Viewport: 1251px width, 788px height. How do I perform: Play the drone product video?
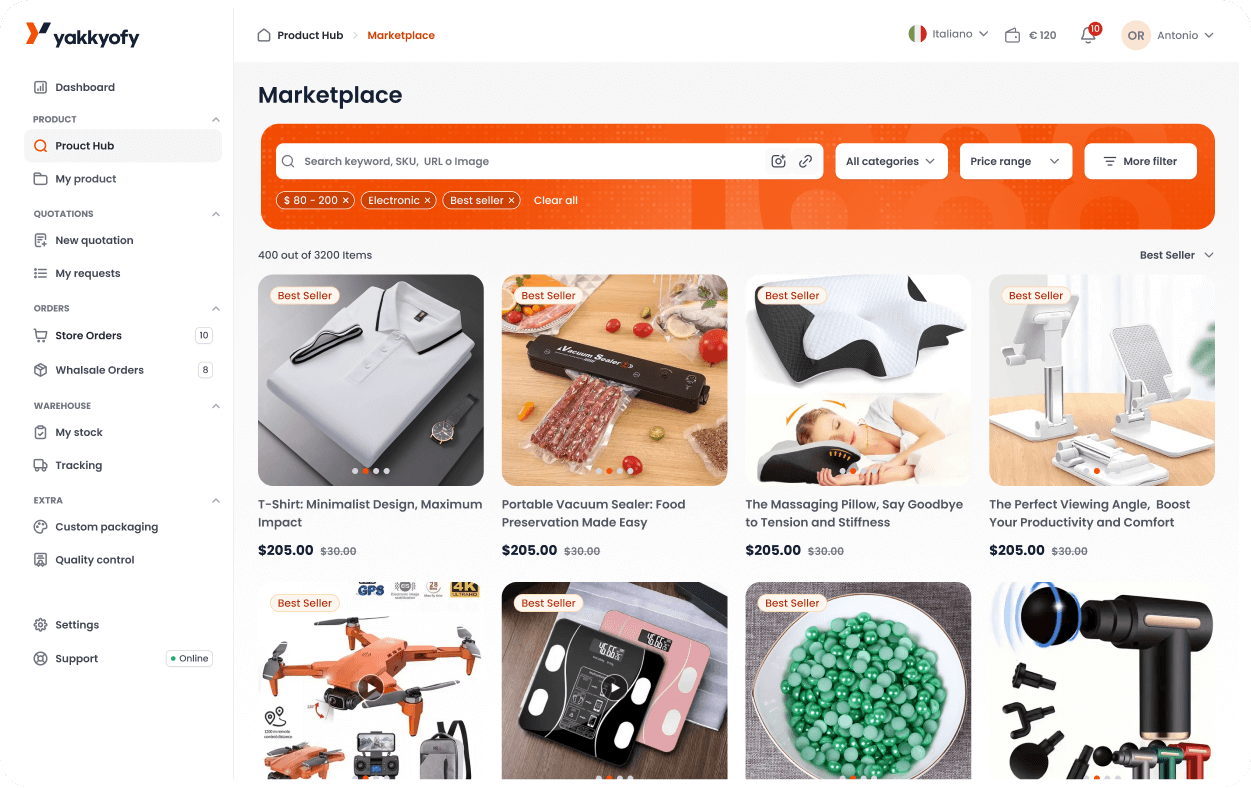click(x=371, y=687)
